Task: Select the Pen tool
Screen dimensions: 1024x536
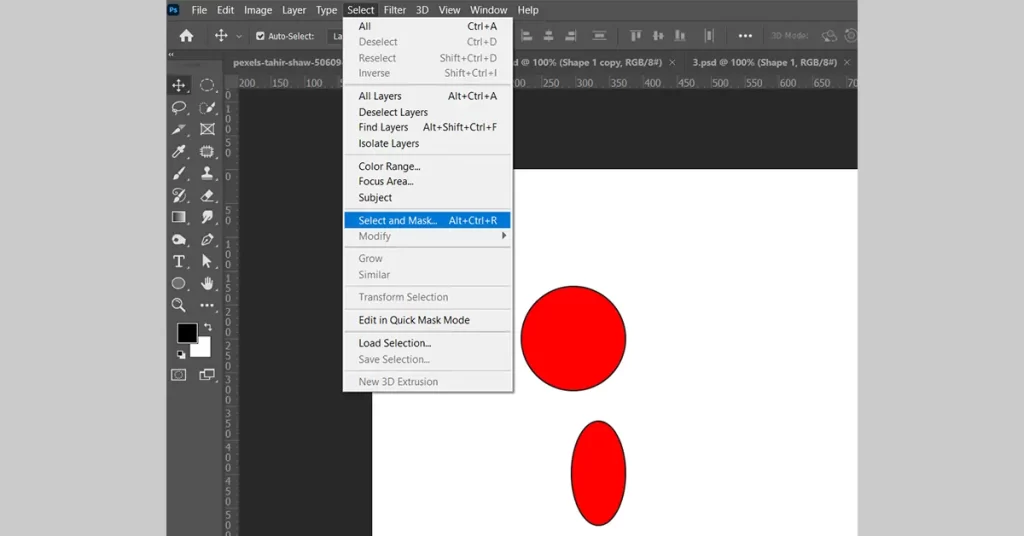Action: tap(207, 240)
